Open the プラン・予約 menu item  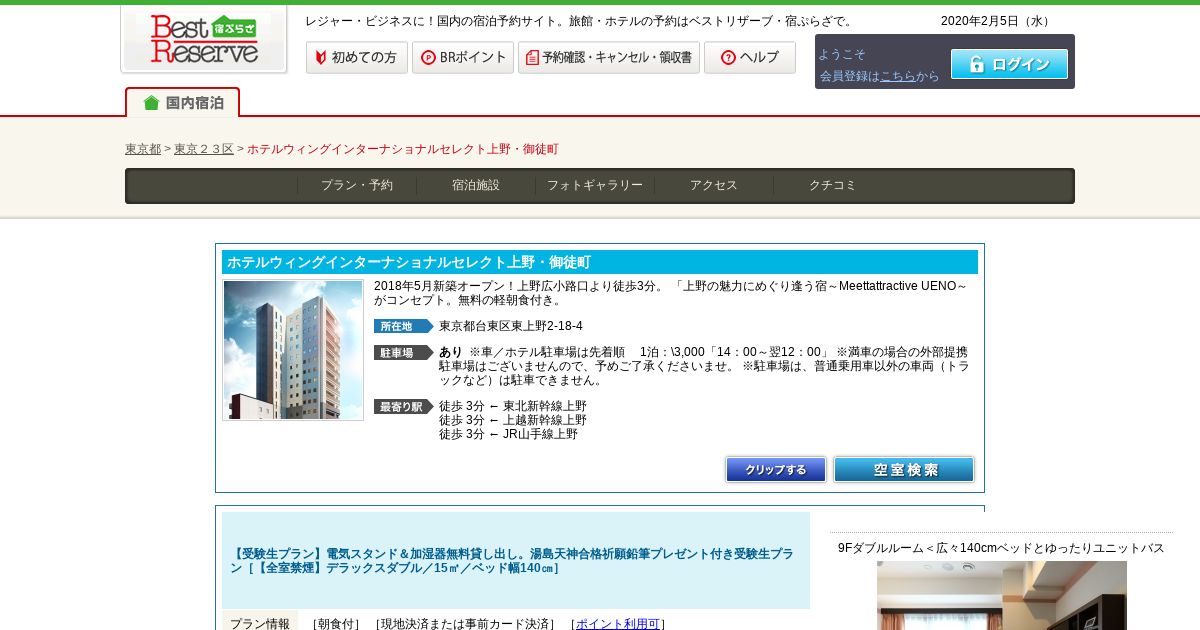pyautogui.click(x=357, y=185)
